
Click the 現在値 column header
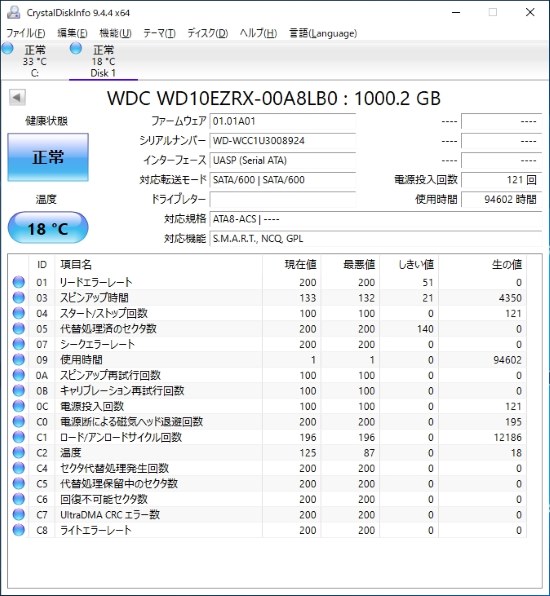click(x=292, y=265)
